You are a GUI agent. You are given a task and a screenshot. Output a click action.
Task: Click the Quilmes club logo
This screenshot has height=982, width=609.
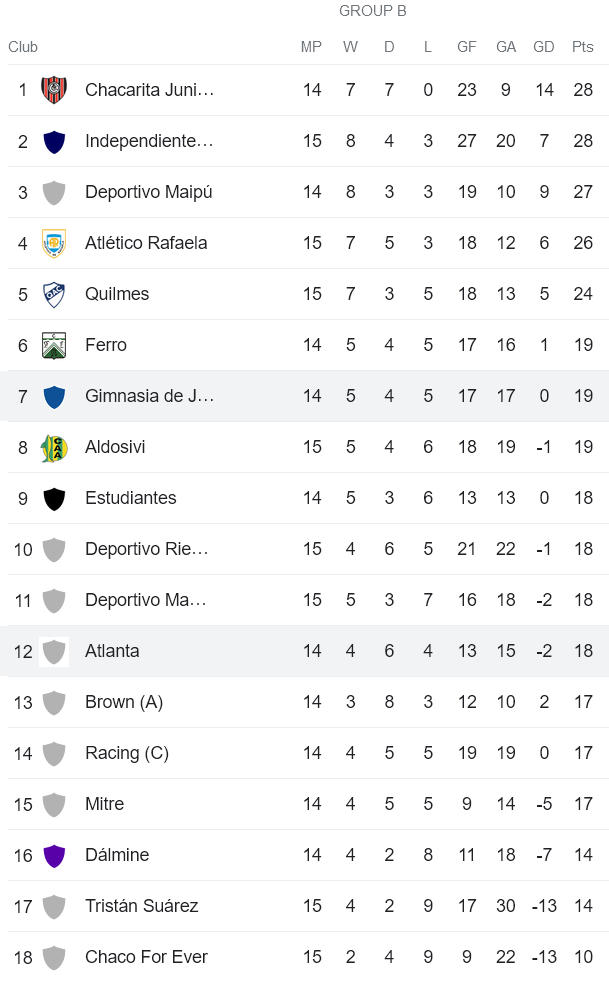tap(55, 293)
